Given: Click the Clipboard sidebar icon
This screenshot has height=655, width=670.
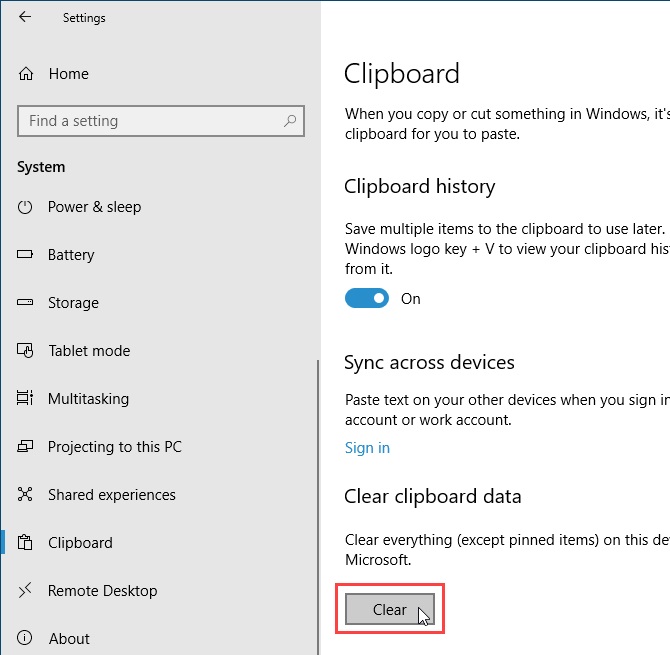Looking at the screenshot, I should click(25, 543).
